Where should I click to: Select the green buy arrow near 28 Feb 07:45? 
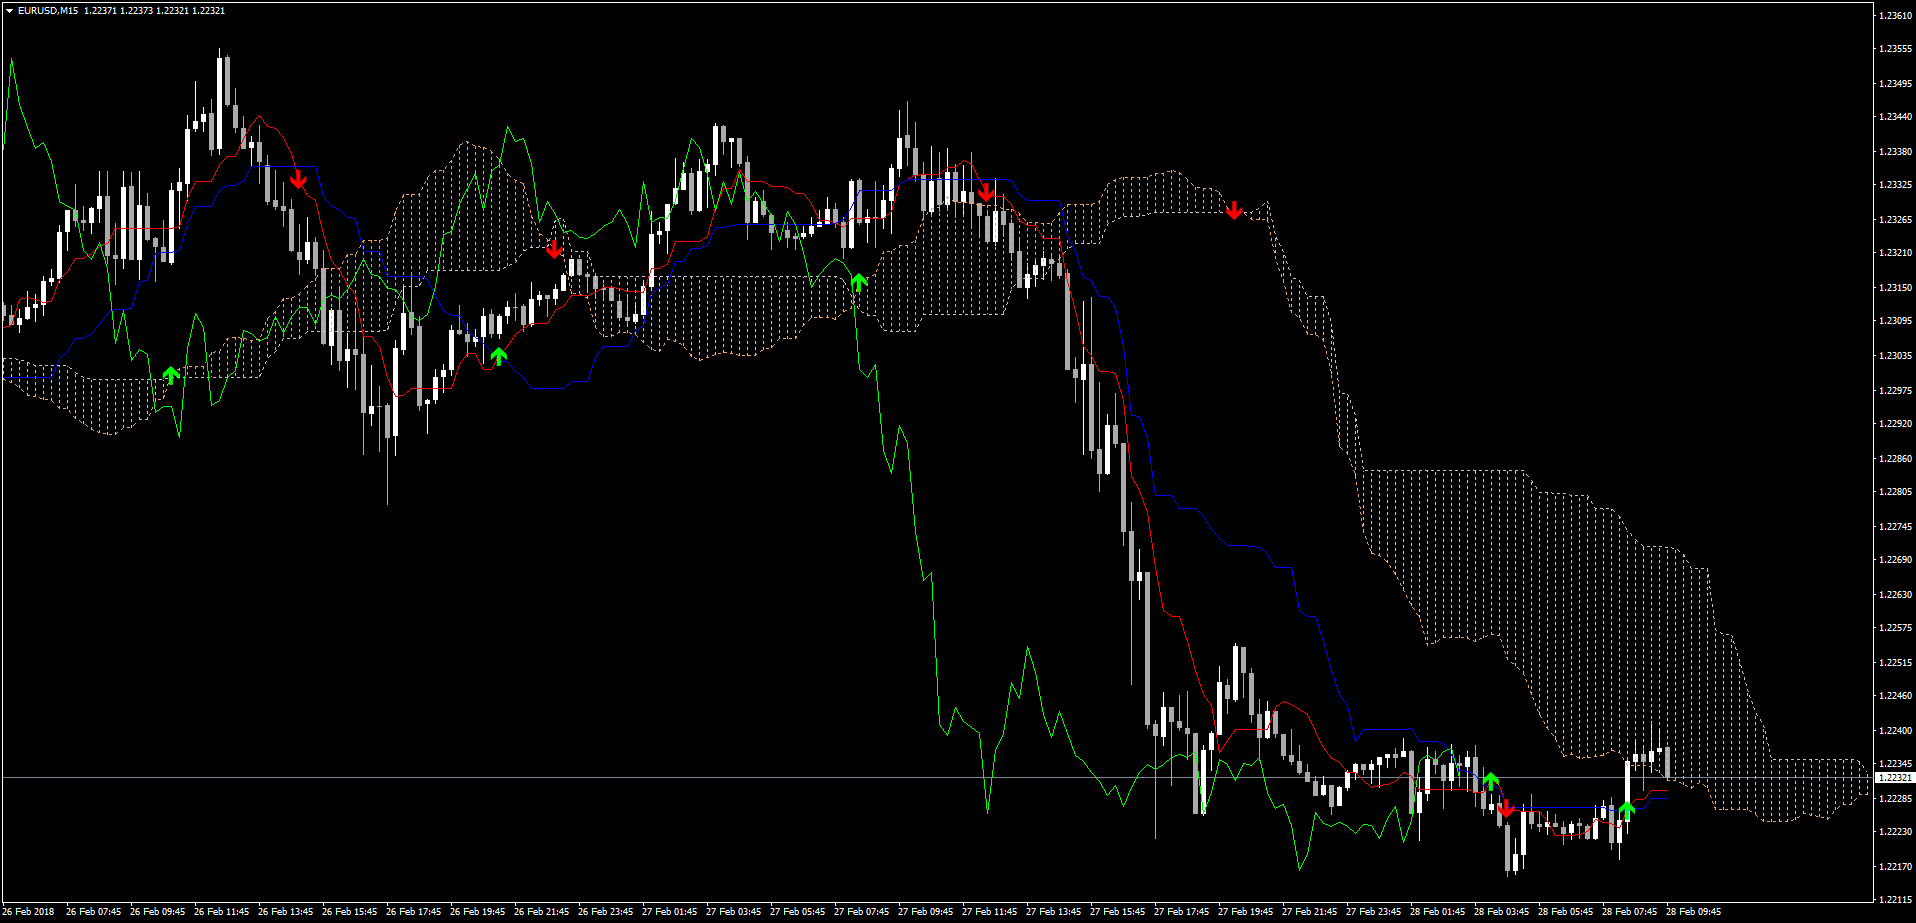click(x=1626, y=810)
